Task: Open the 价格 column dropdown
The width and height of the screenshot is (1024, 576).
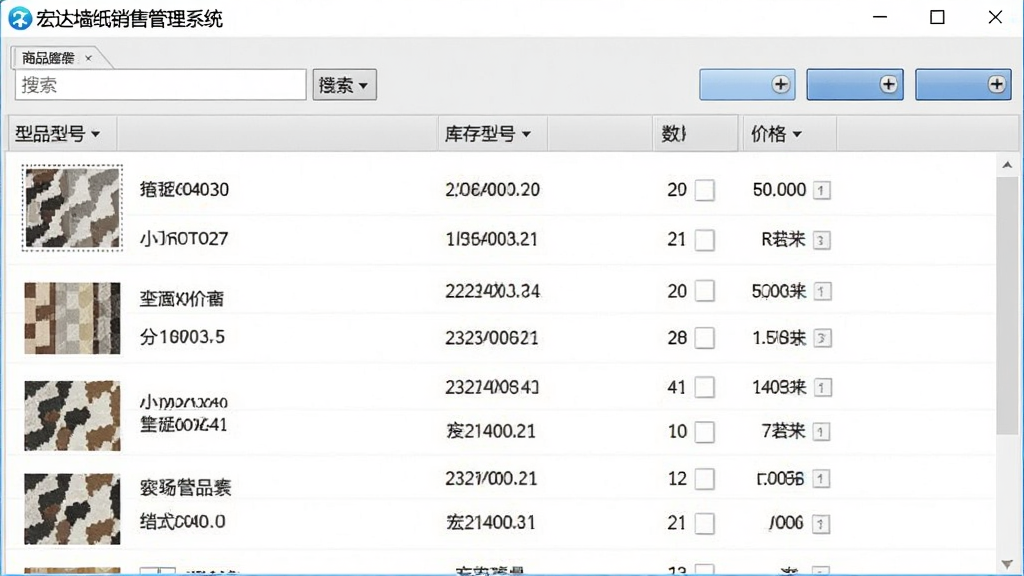Action: (797, 134)
